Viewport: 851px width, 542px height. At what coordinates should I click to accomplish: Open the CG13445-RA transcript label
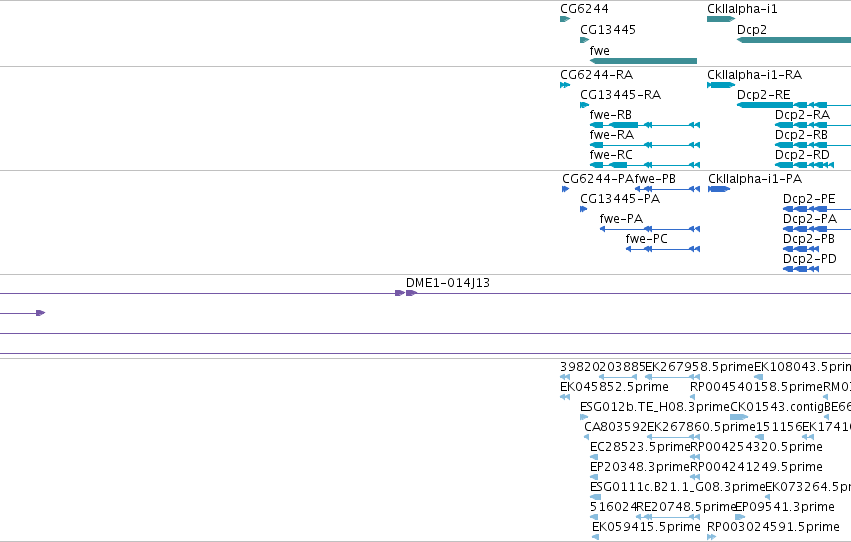click(620, 95)
